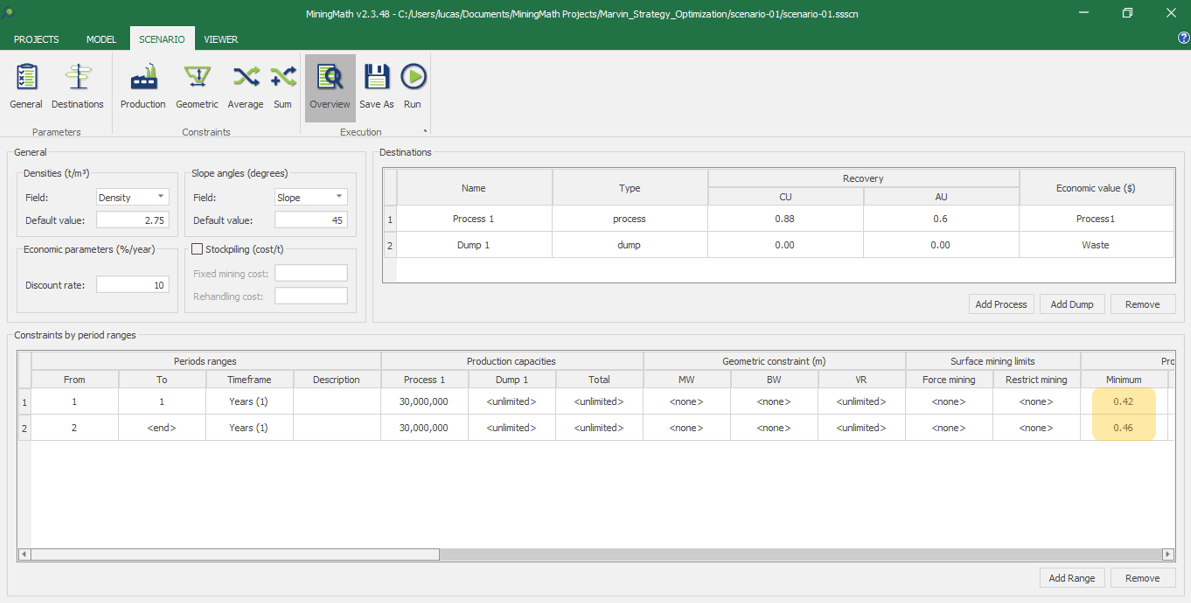The width and height of the screenshot is (1191, 603).
Task: Switch to the MODEL tab
Action: tap(101, 39)
